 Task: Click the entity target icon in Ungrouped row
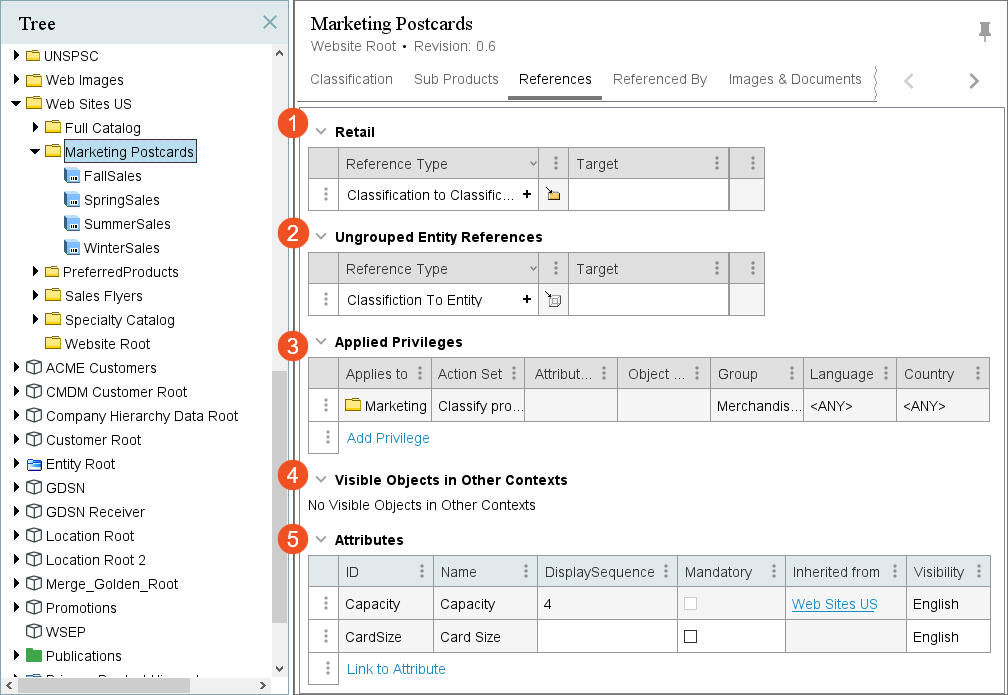(553, 300)
